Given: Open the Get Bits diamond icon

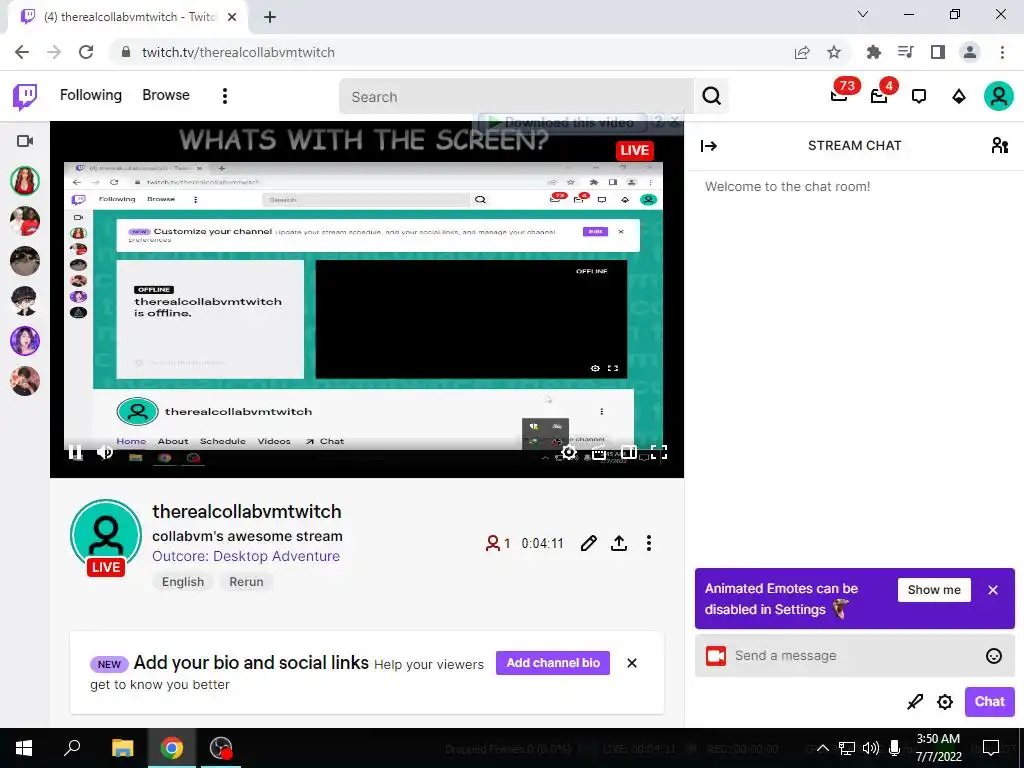Looking at the screenshot, I should tap(959, 97).
